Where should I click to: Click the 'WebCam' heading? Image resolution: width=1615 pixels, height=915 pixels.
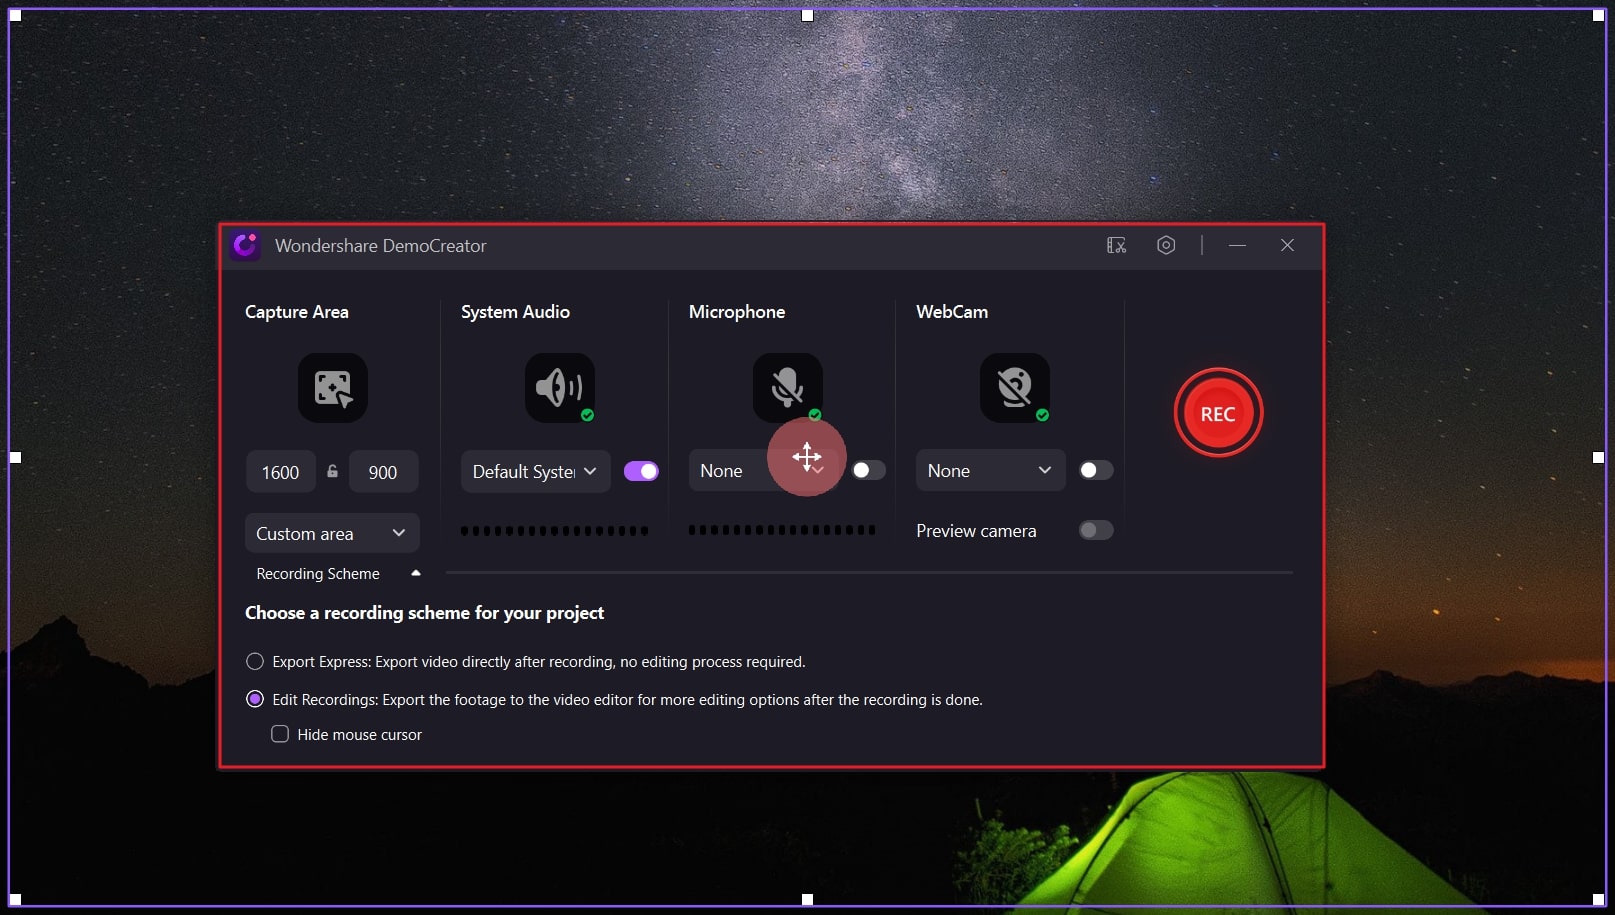(952, 312)
